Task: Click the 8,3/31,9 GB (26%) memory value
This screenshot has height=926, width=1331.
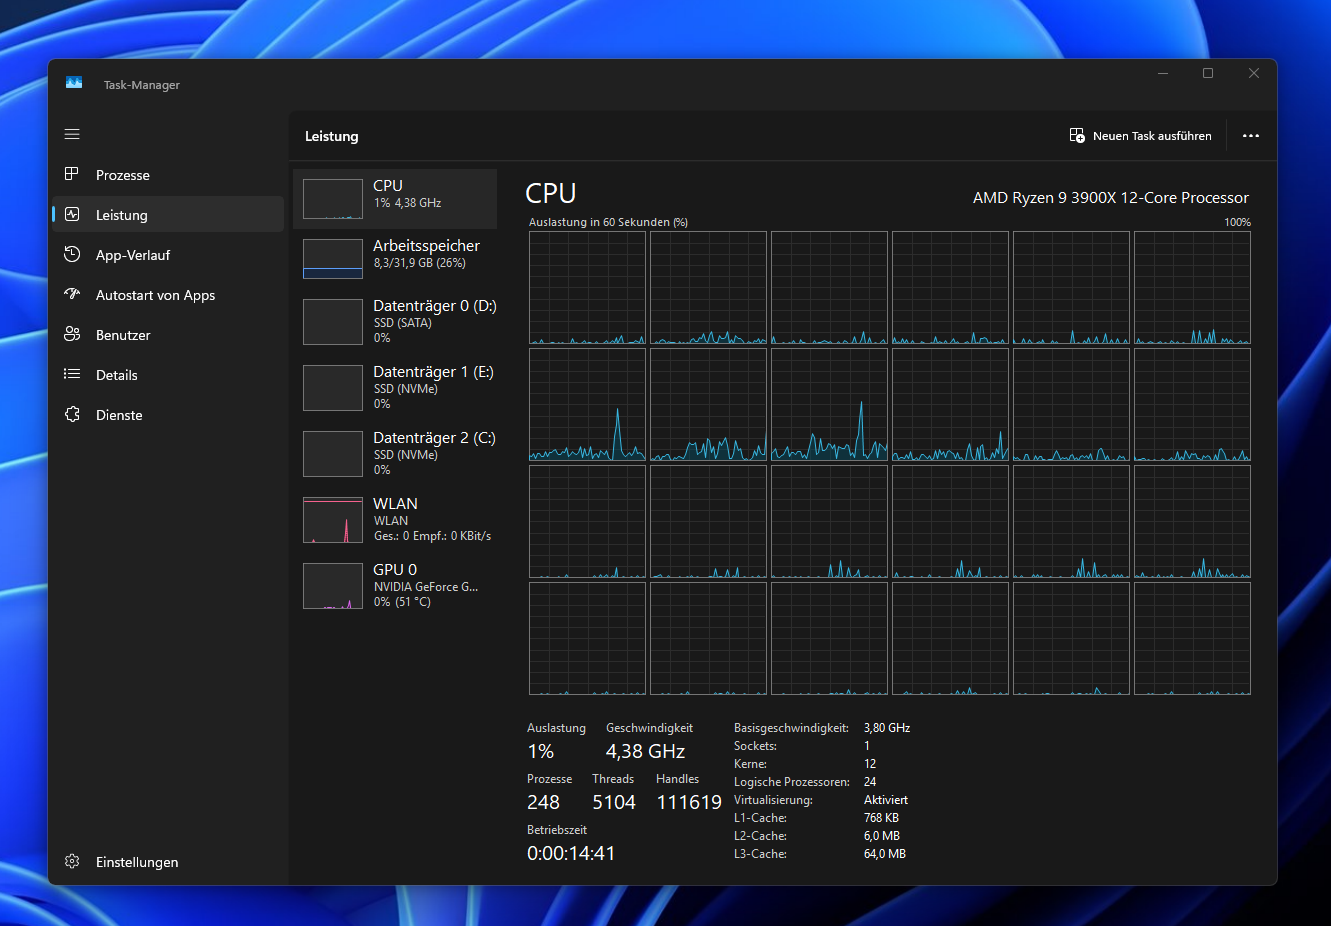Action: [420, 263]
